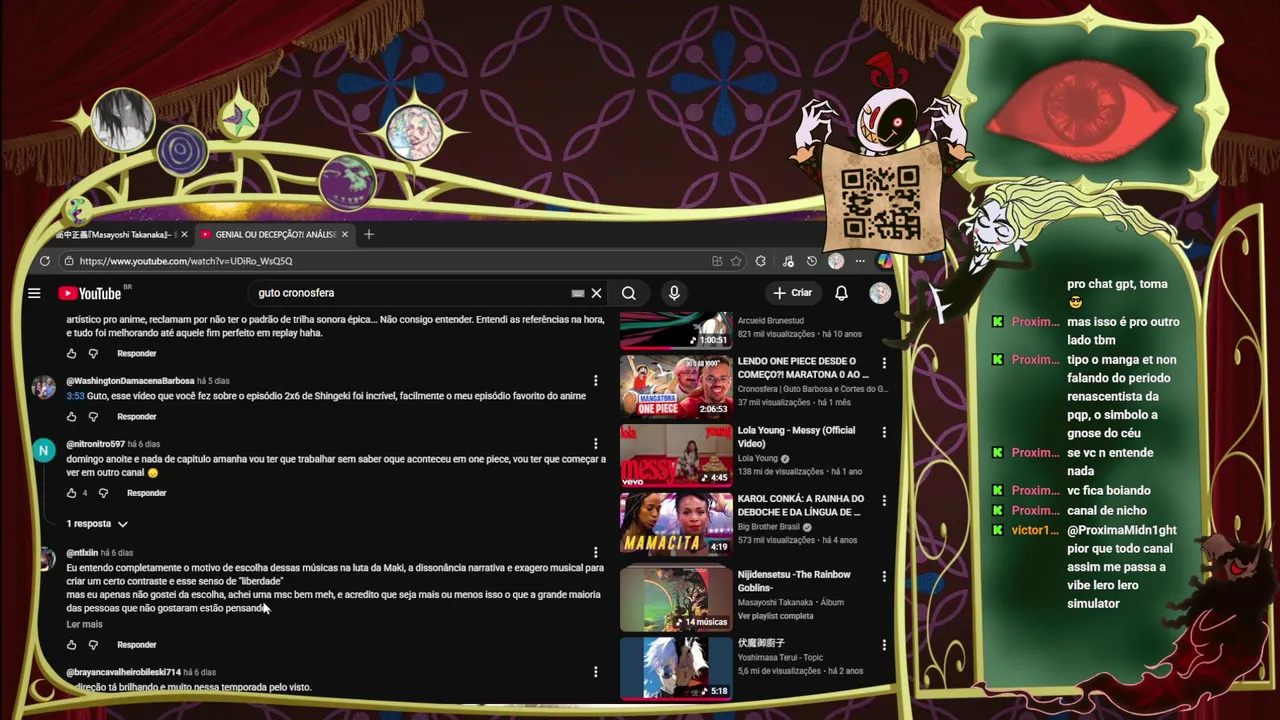1280x720 pixels.
Task: Start voice search with the microphone
Action: click(x=674, y=293)
